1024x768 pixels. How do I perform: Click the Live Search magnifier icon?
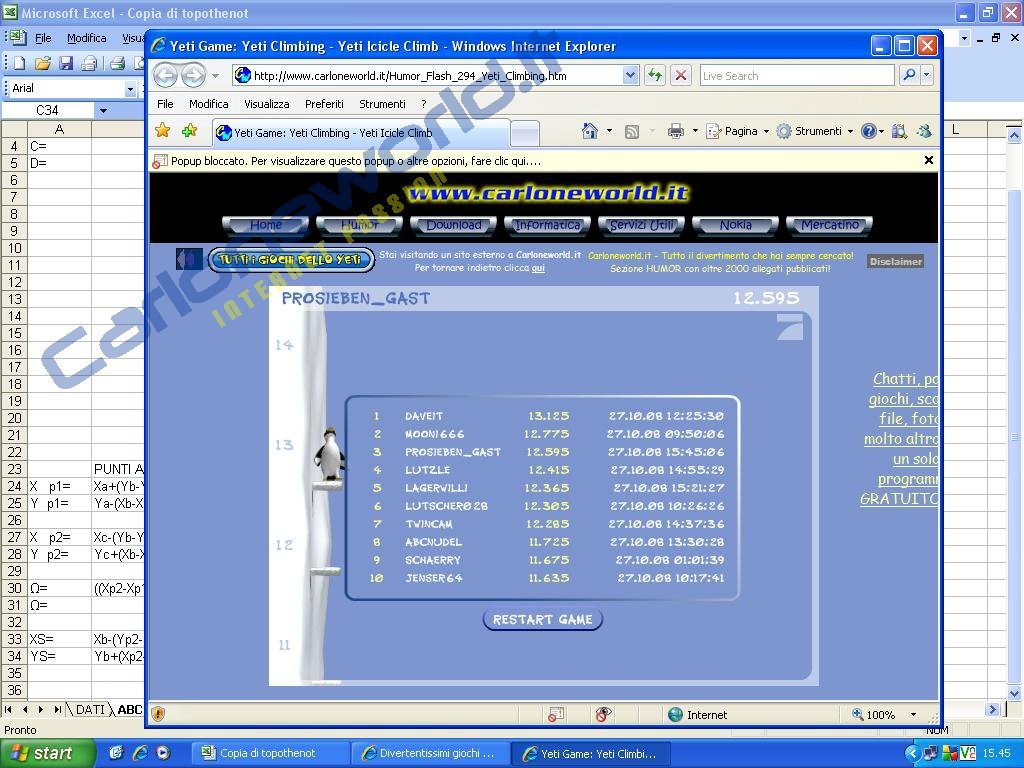point(909,75)
